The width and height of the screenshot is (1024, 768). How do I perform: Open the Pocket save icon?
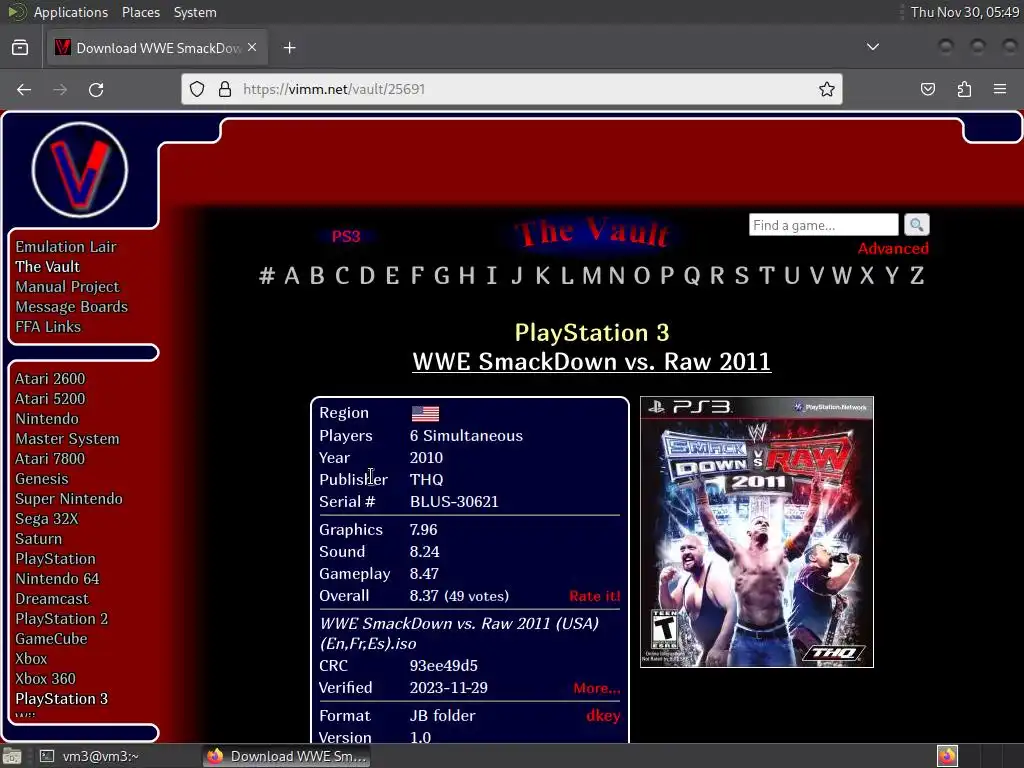[928, 89]
